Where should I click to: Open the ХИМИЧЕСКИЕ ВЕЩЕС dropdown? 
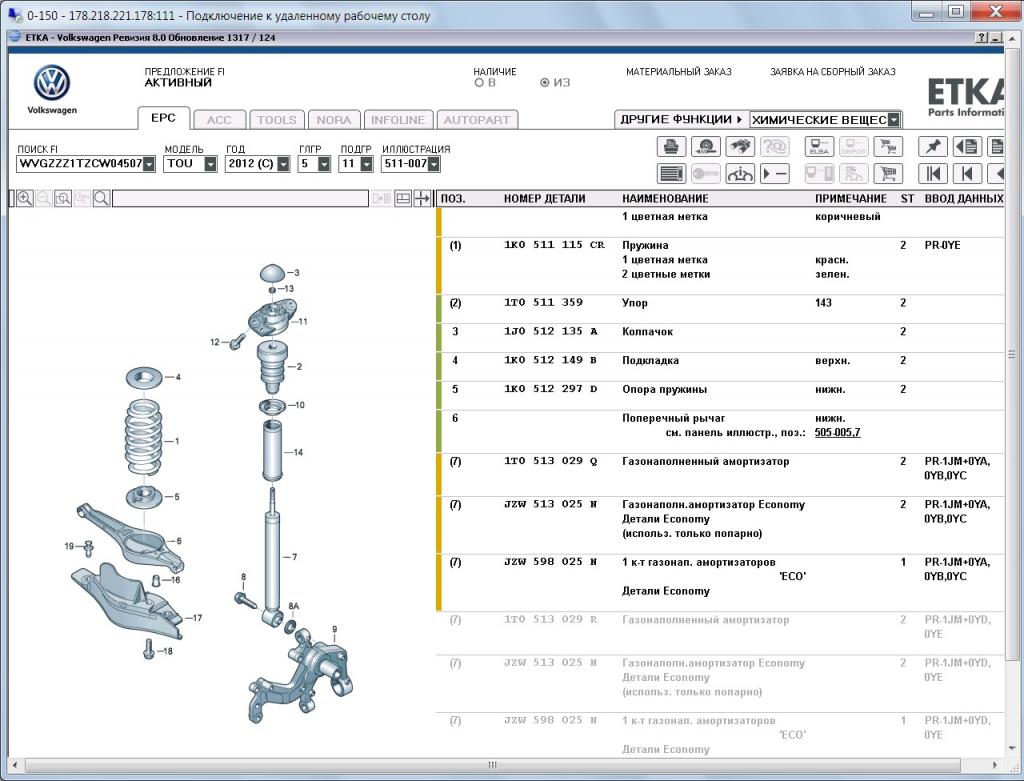pos(894,120)
